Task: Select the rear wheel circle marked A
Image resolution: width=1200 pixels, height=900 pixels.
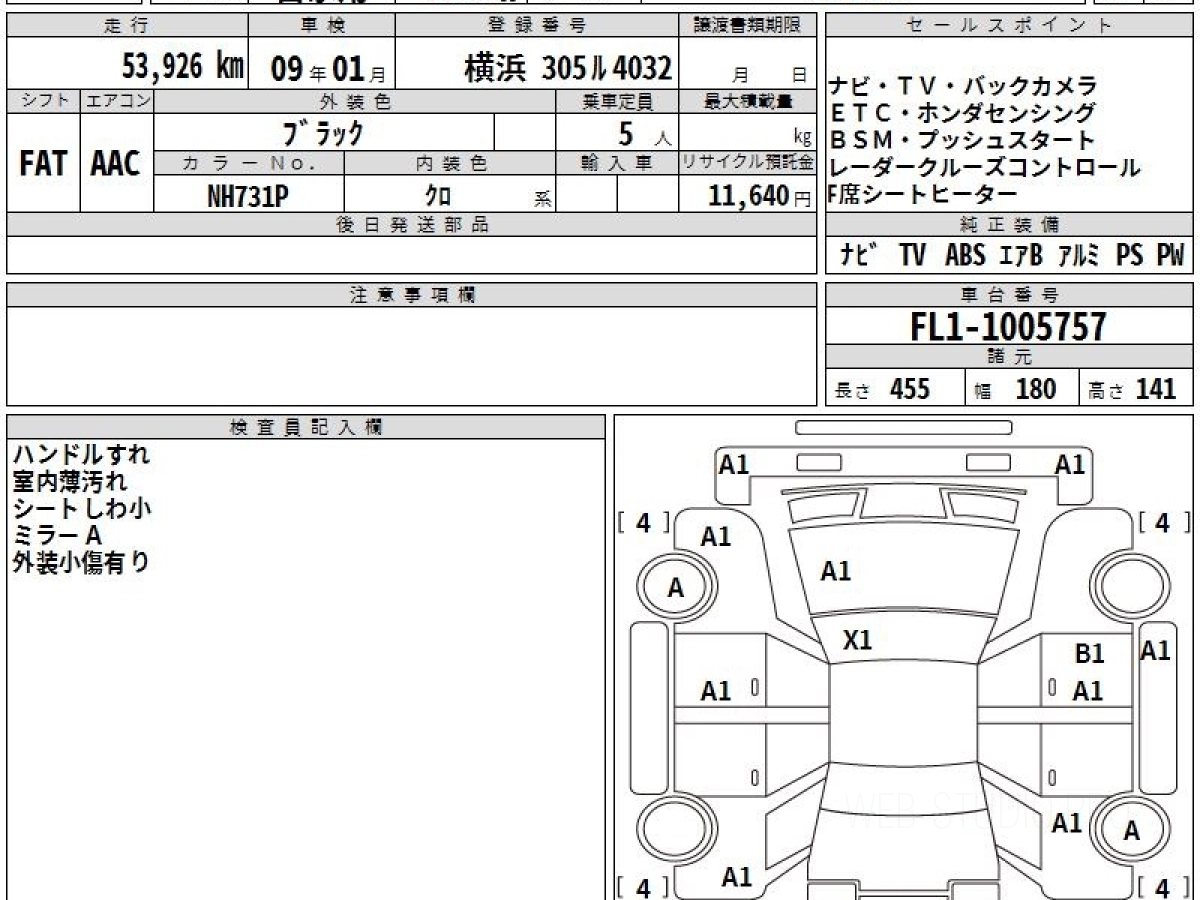Action: click(1131, 830)
